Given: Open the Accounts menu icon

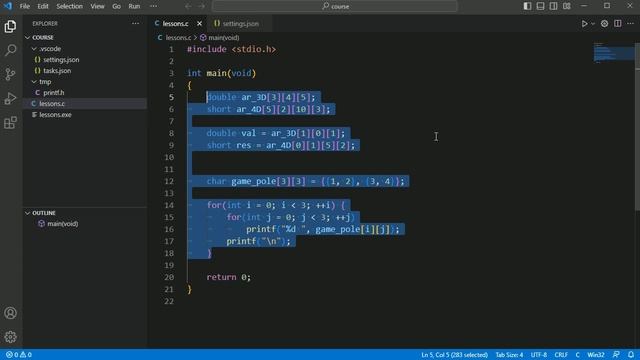Looking at the screenshot, I should 11,313.
